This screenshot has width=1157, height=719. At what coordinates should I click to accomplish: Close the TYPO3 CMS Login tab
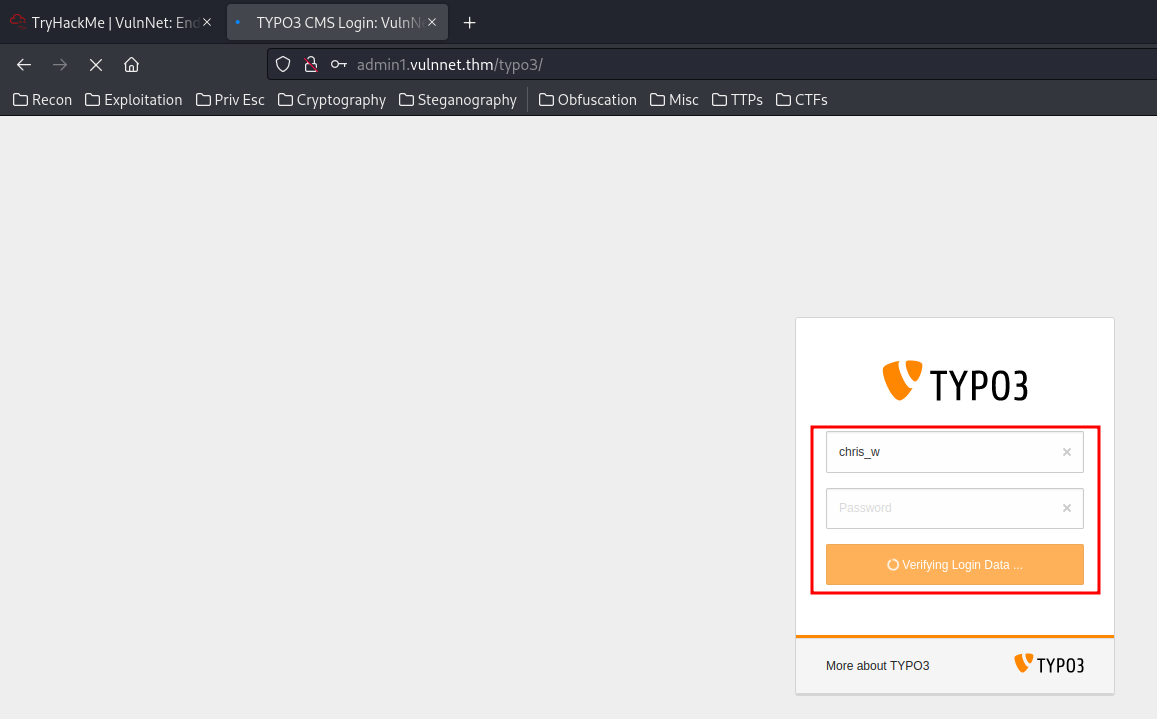(x=432, y=22)
